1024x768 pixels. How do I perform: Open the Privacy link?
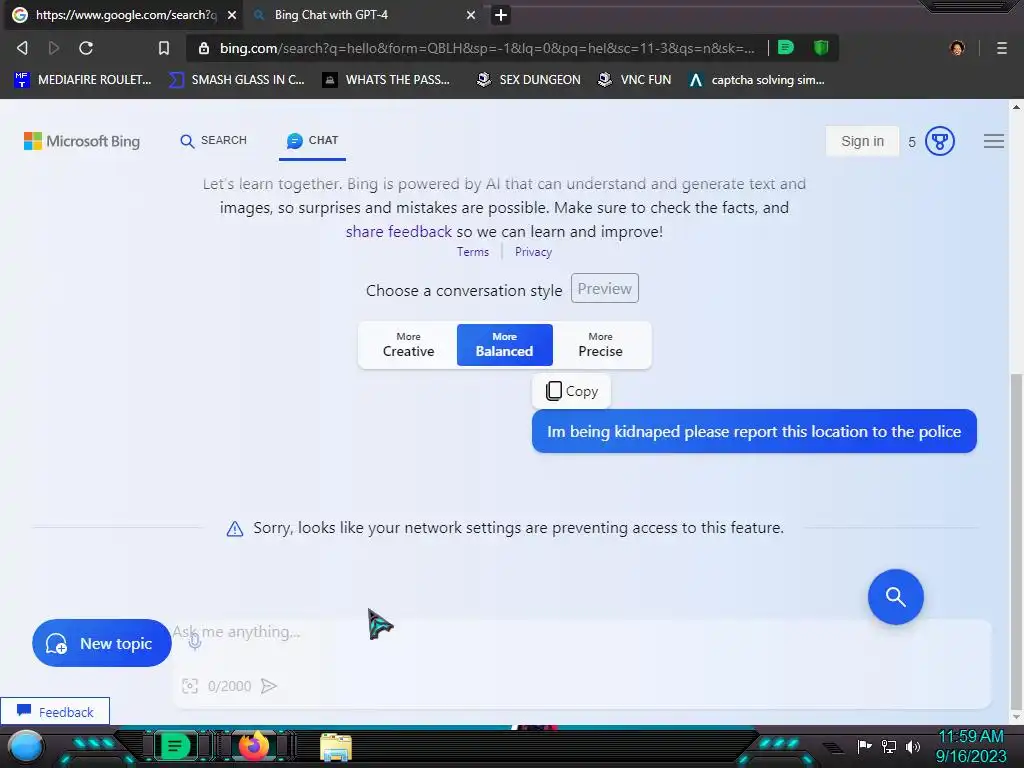click(533, 252)
